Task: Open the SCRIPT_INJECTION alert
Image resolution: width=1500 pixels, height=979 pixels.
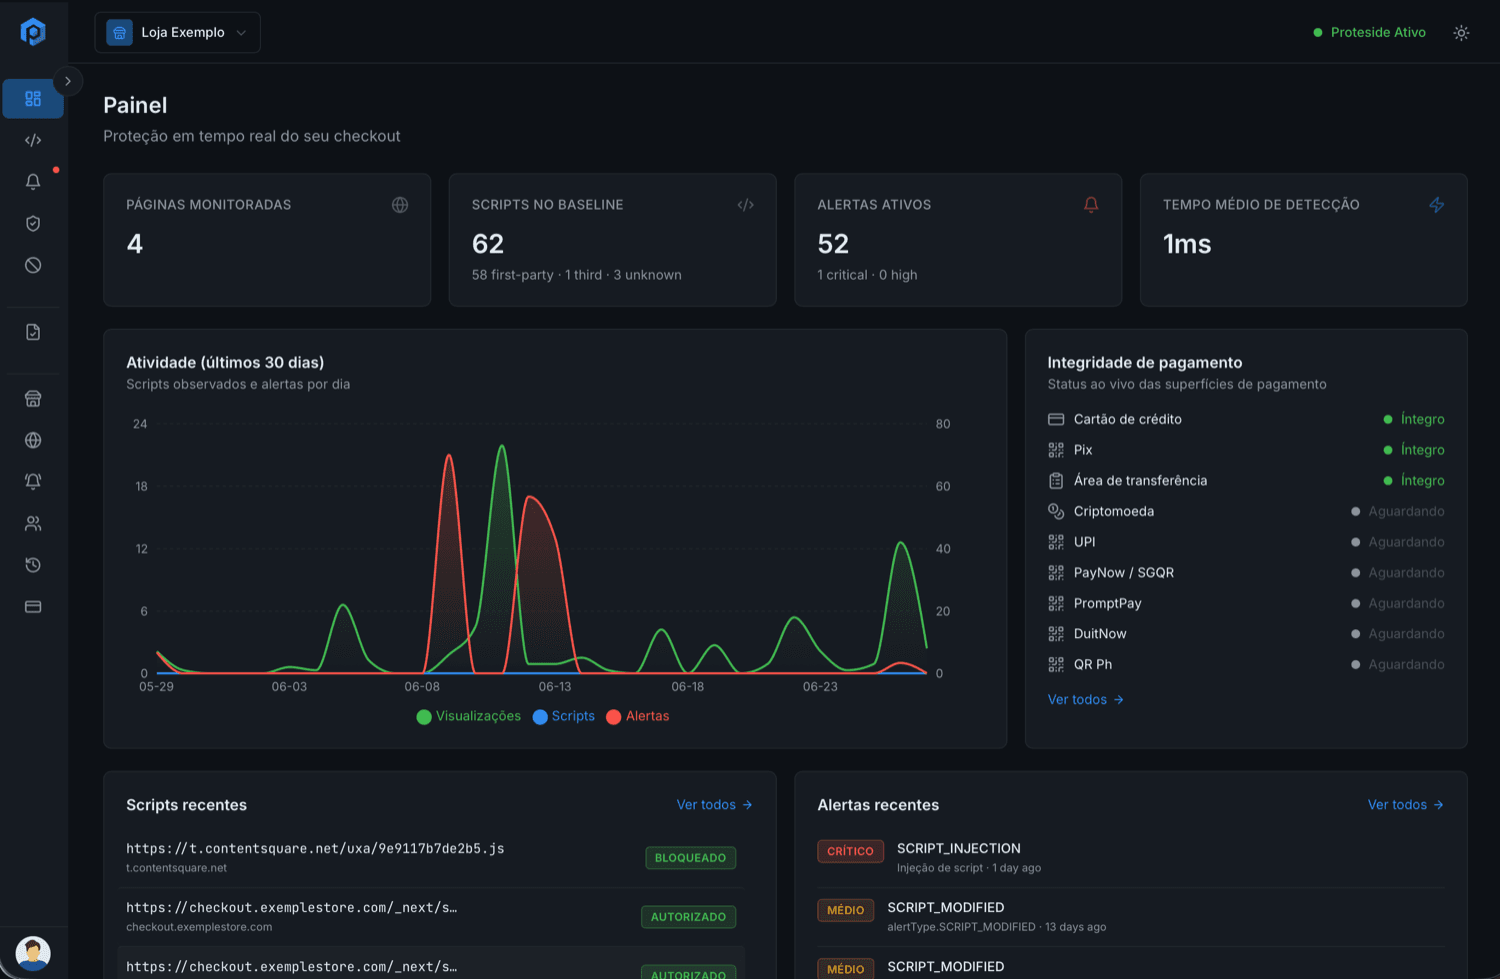Action: pyautogui.click(x=958, y=849)
